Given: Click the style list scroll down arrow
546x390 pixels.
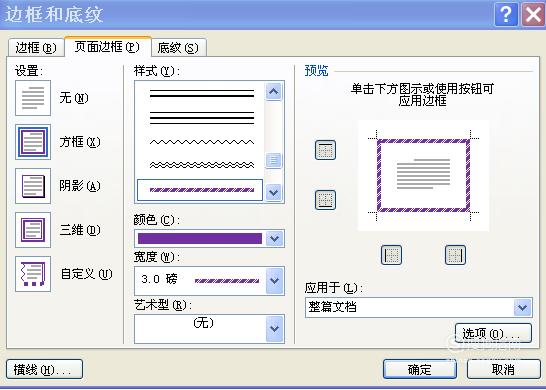Looking at the screenshot, I should 273,192.
